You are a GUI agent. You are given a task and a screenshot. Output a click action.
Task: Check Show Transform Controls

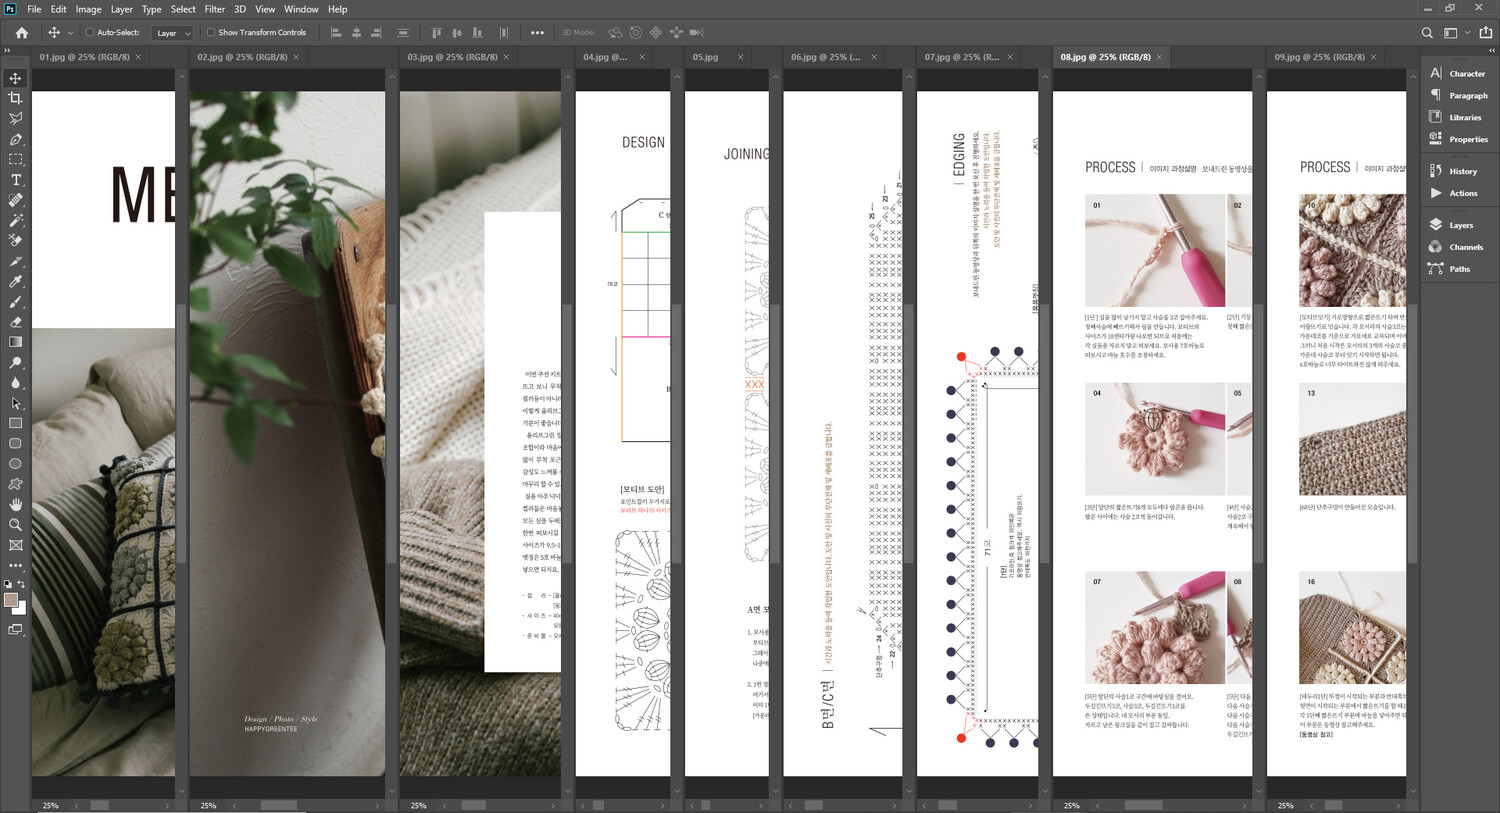[211, 33]
